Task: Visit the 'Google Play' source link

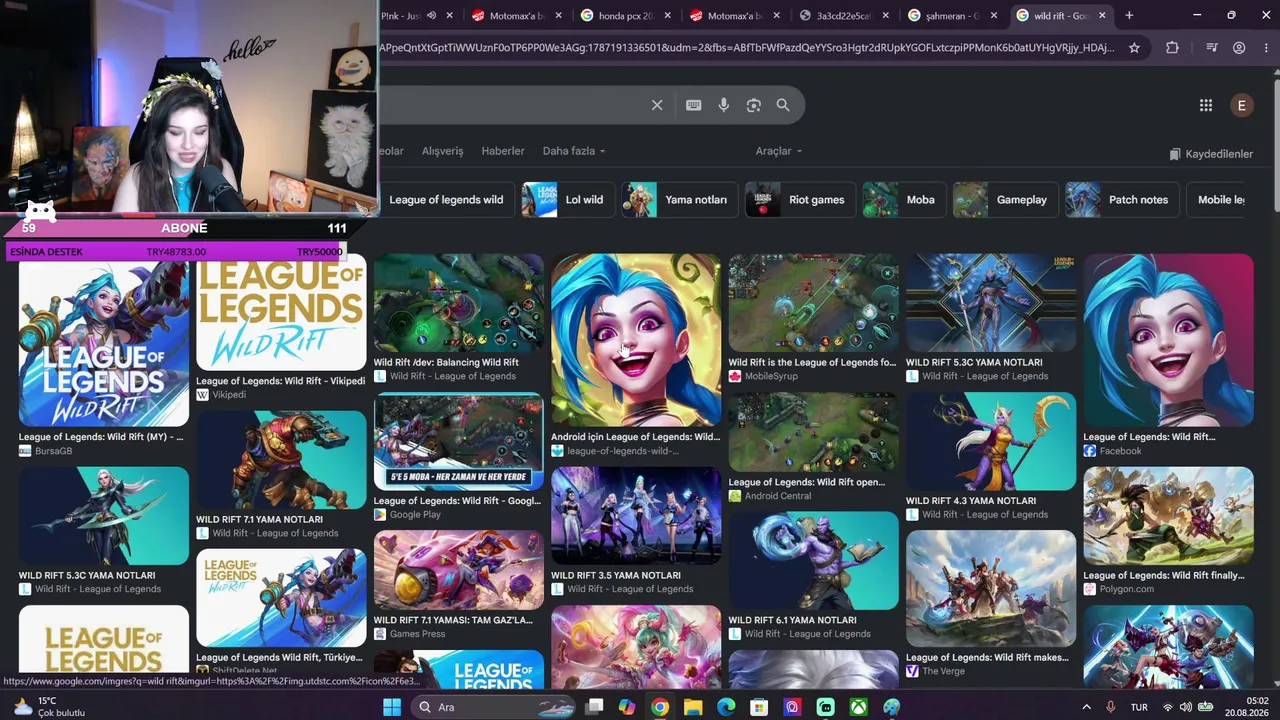Action: click(415, 515)
